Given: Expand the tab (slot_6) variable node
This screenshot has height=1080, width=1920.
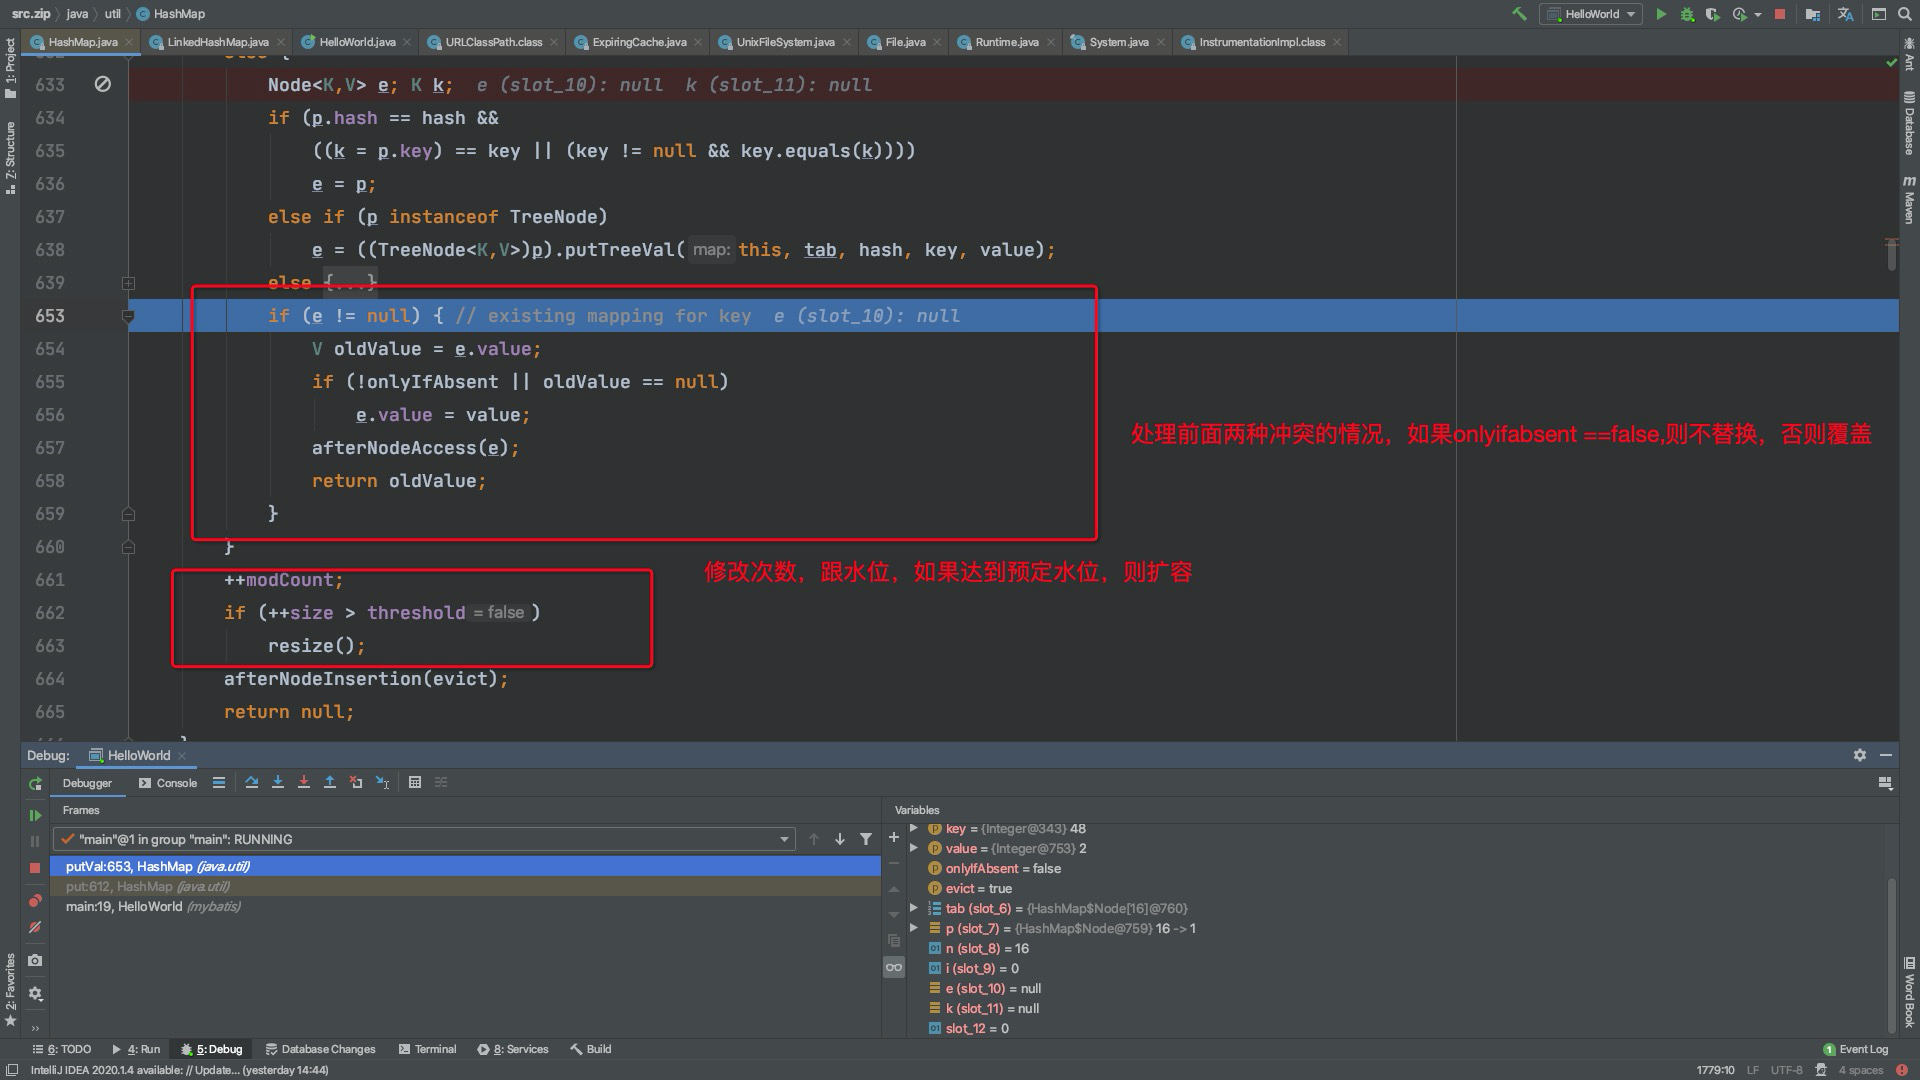Looking at the screenshot, I should tap(914, 908).
